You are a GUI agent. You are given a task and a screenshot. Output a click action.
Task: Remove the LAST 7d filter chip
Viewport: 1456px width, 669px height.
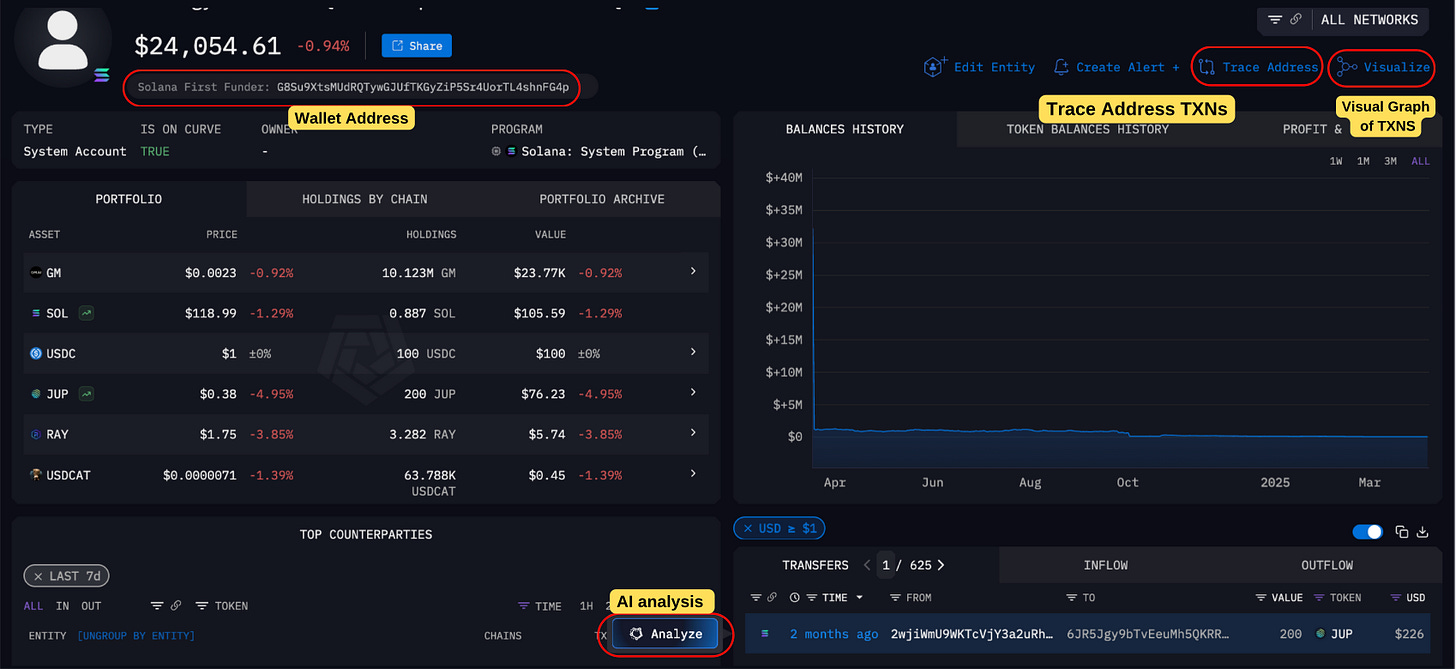[x=38, y=576]
